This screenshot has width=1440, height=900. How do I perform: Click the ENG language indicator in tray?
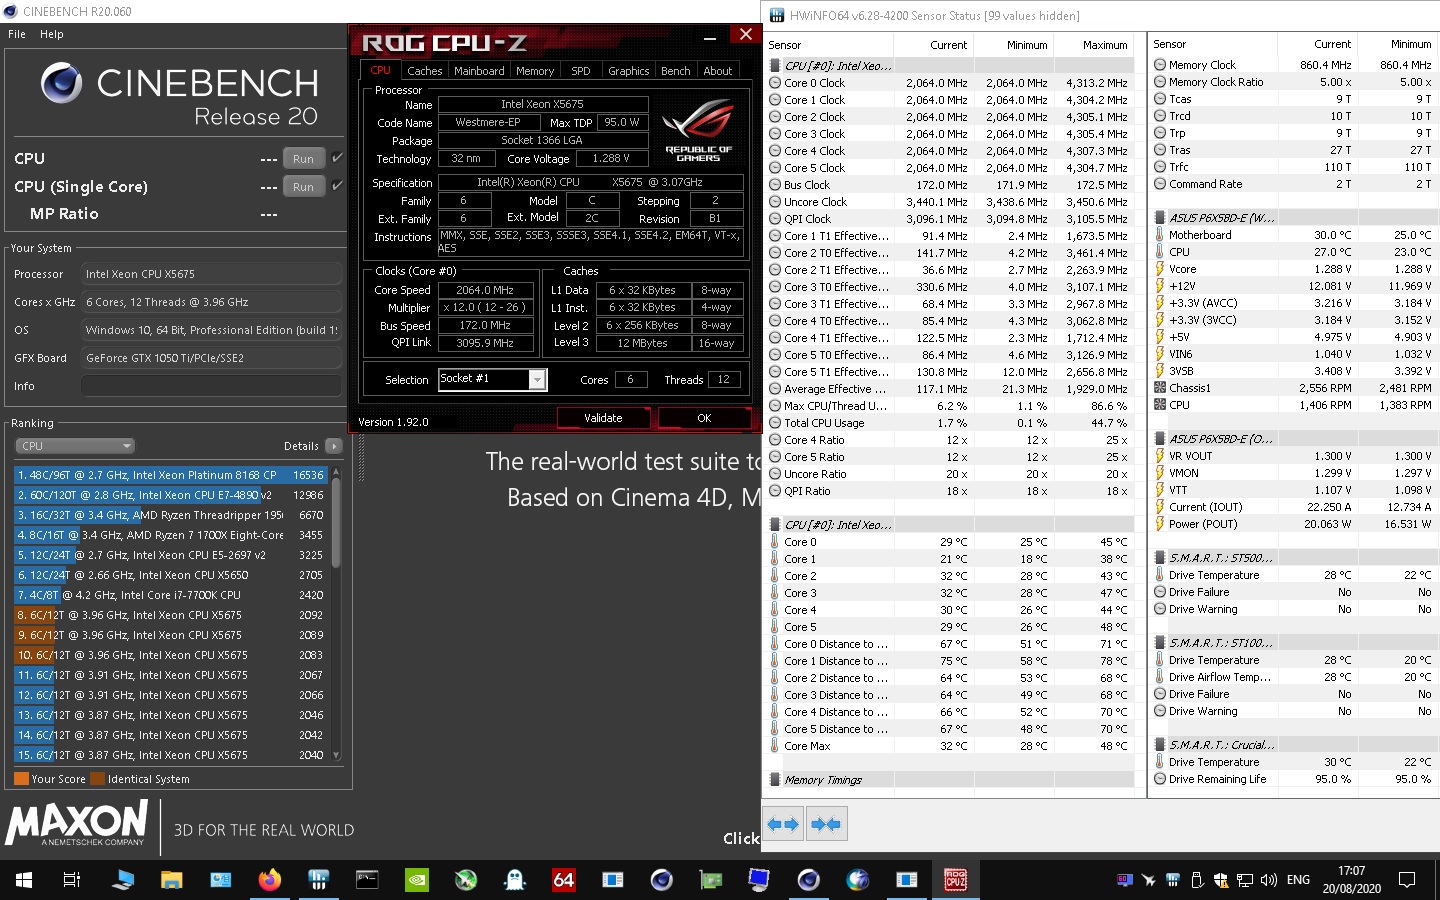coord(1298,880)
